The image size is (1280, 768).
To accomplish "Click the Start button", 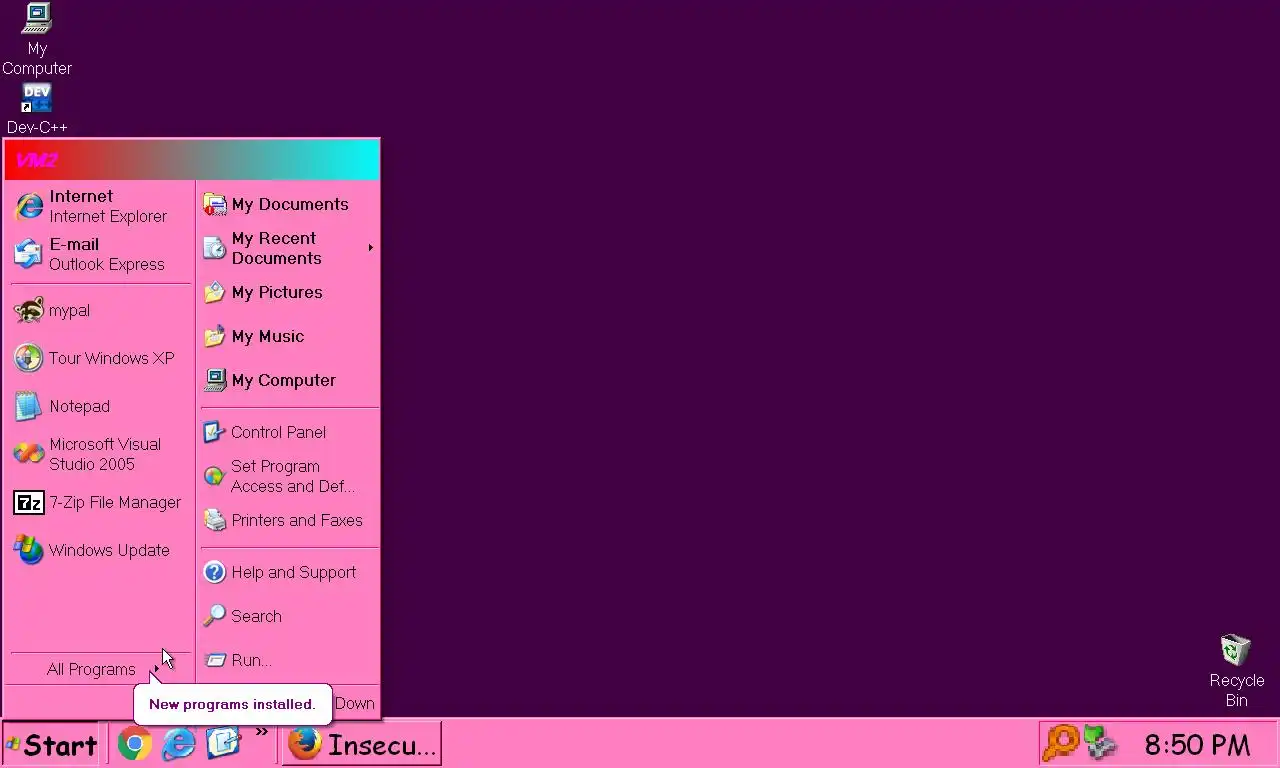I will tap(51, 745).
